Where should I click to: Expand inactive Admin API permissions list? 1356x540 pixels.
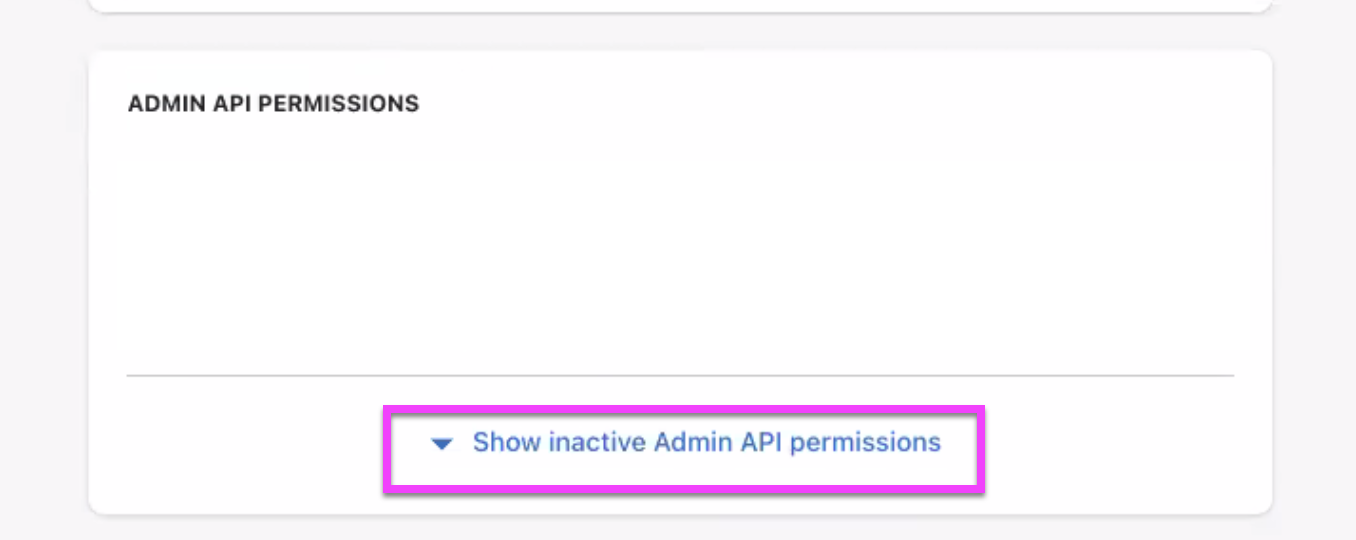(706, 443)
